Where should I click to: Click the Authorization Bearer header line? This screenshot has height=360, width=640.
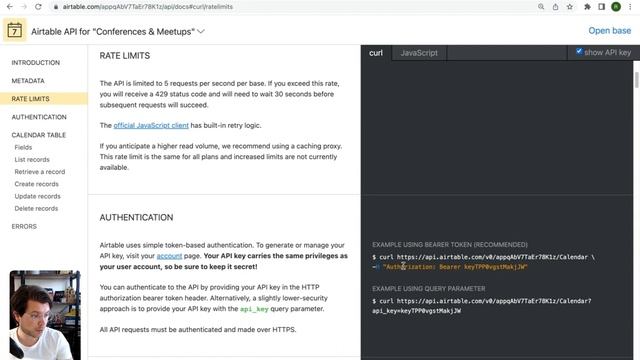tap(450, 267)
